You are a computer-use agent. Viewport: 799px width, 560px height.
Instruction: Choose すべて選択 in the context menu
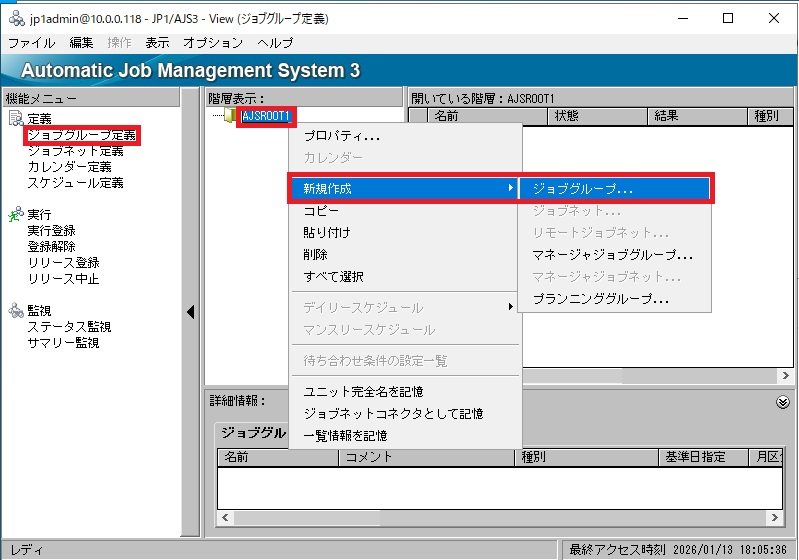pyautogui.click(x=405, y=277)
